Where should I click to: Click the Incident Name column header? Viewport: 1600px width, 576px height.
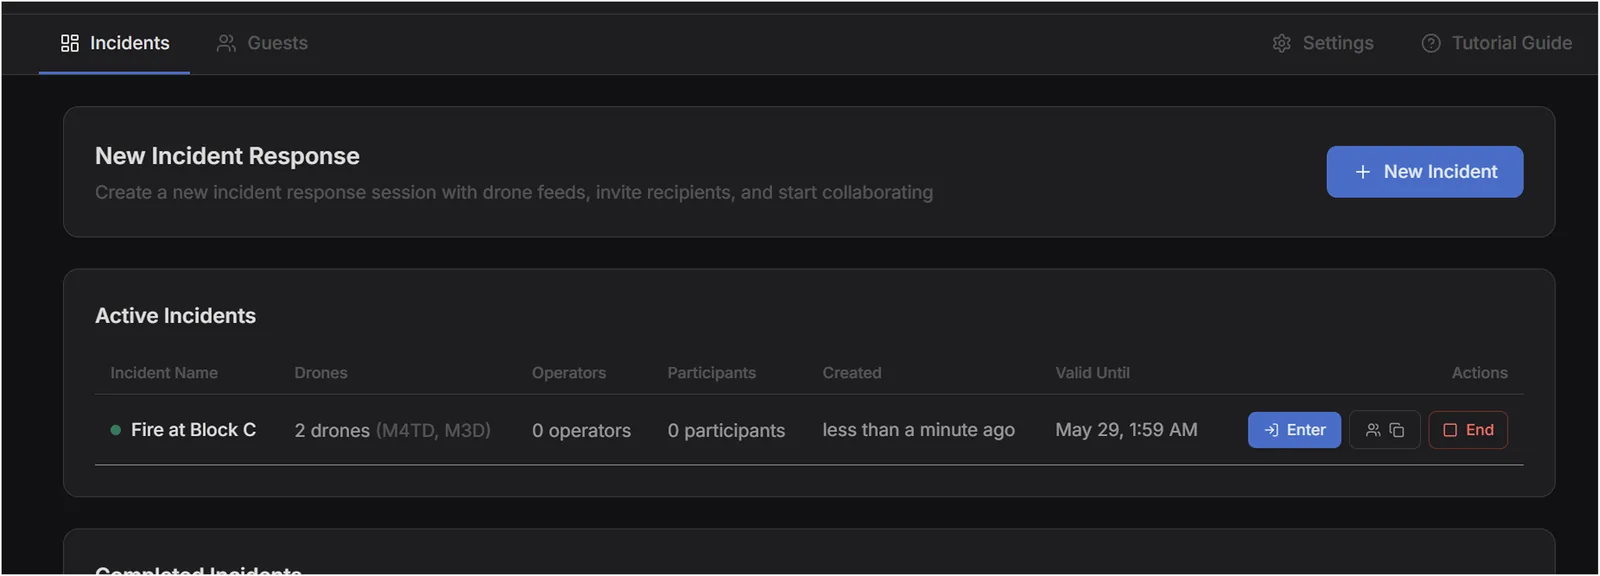click(x=164, y=372)
